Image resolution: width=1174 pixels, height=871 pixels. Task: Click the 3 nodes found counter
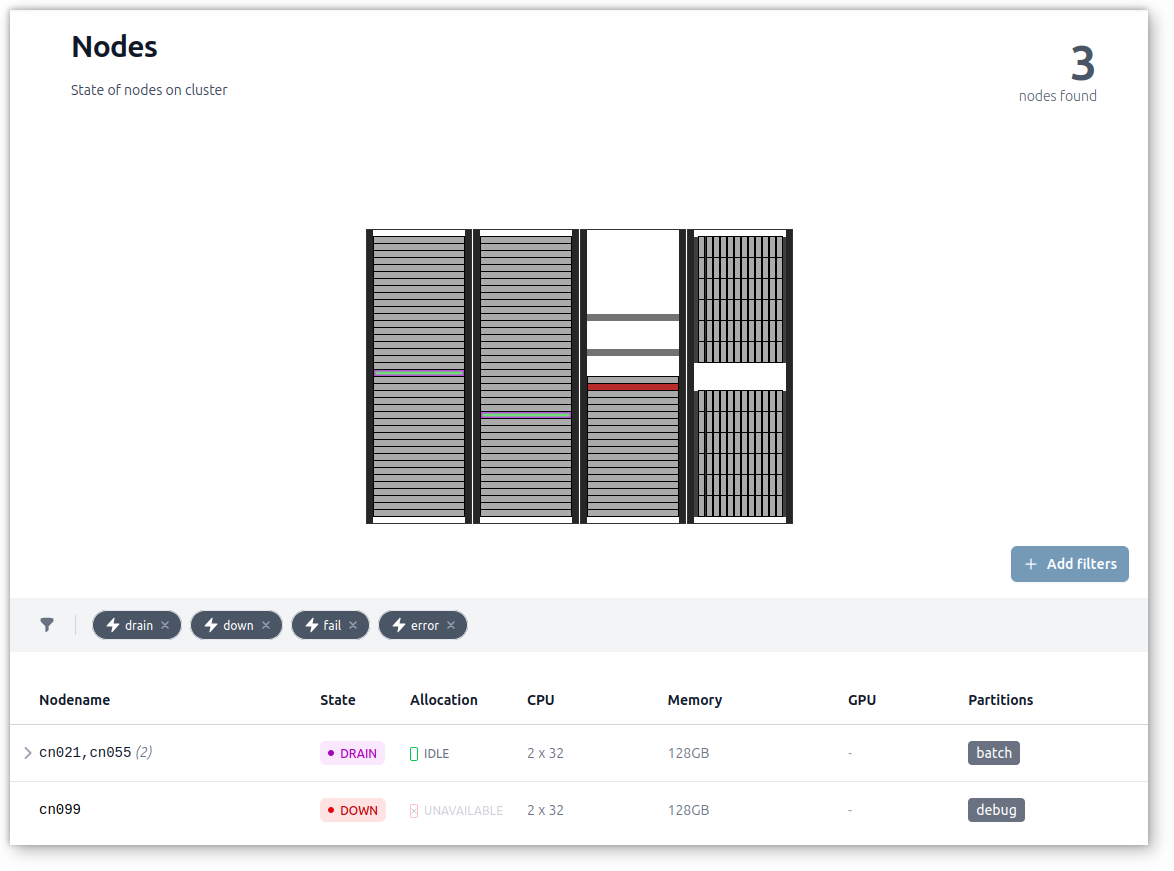point(1057,73)
